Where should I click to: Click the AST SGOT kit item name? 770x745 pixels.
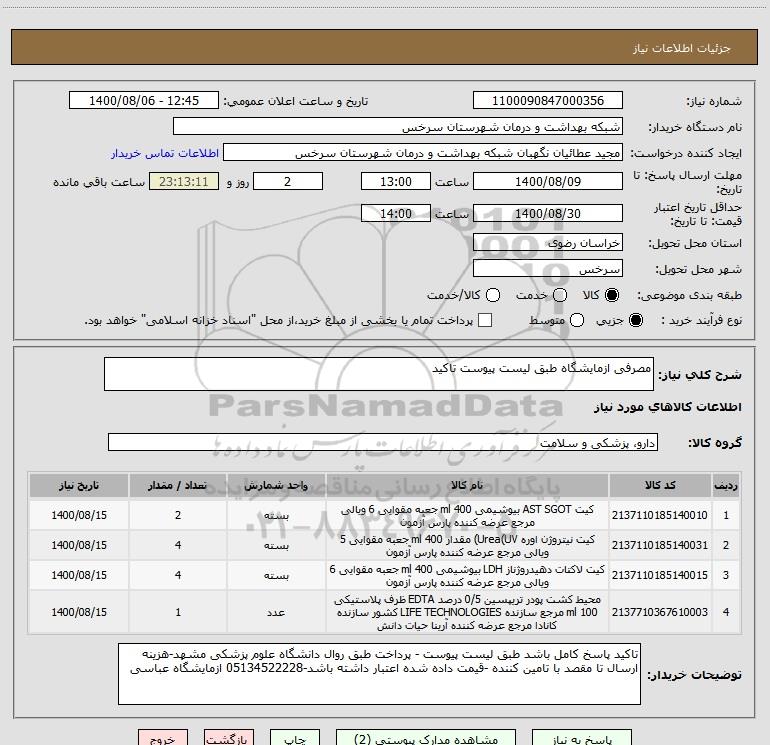[x=467, y=516]
